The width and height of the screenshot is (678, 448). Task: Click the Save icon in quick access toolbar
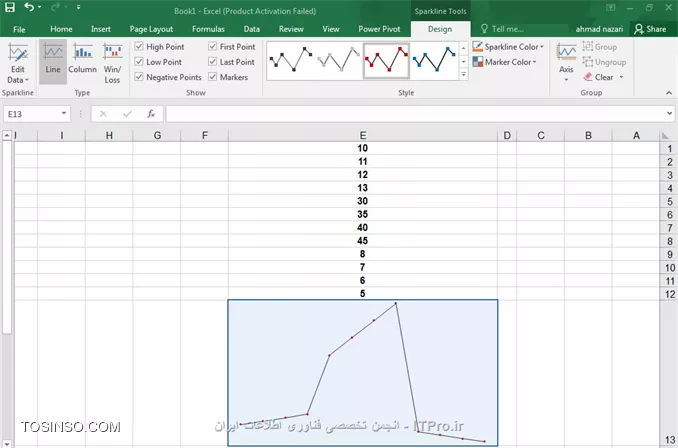[x=10, y=8]
